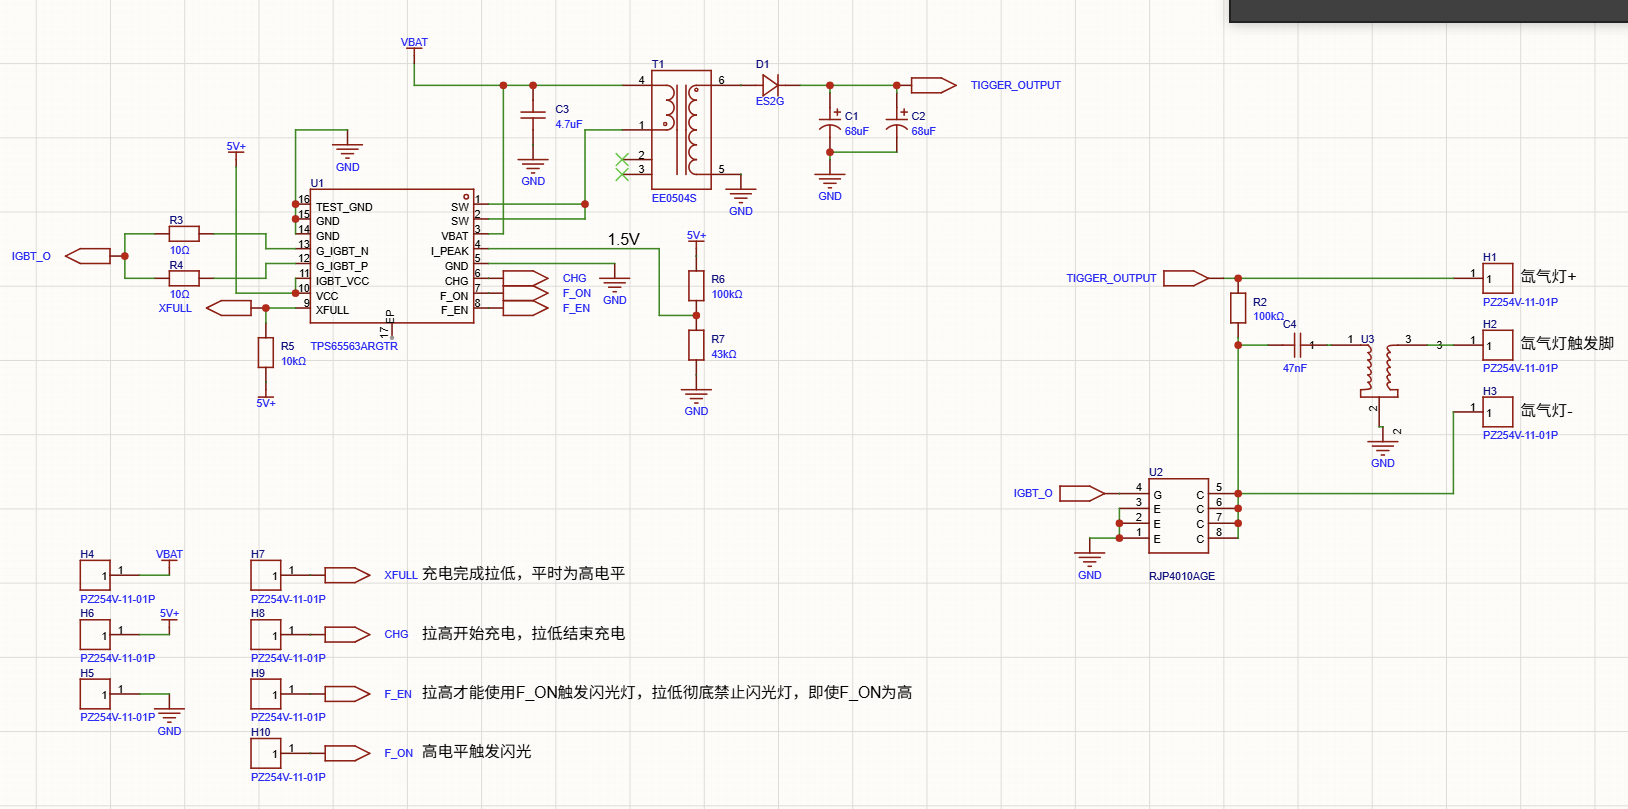Click the 1.5V text annotation
The height and width of the screenshot is (809, 1628).
pyautogui.click(x=624, y=239)
